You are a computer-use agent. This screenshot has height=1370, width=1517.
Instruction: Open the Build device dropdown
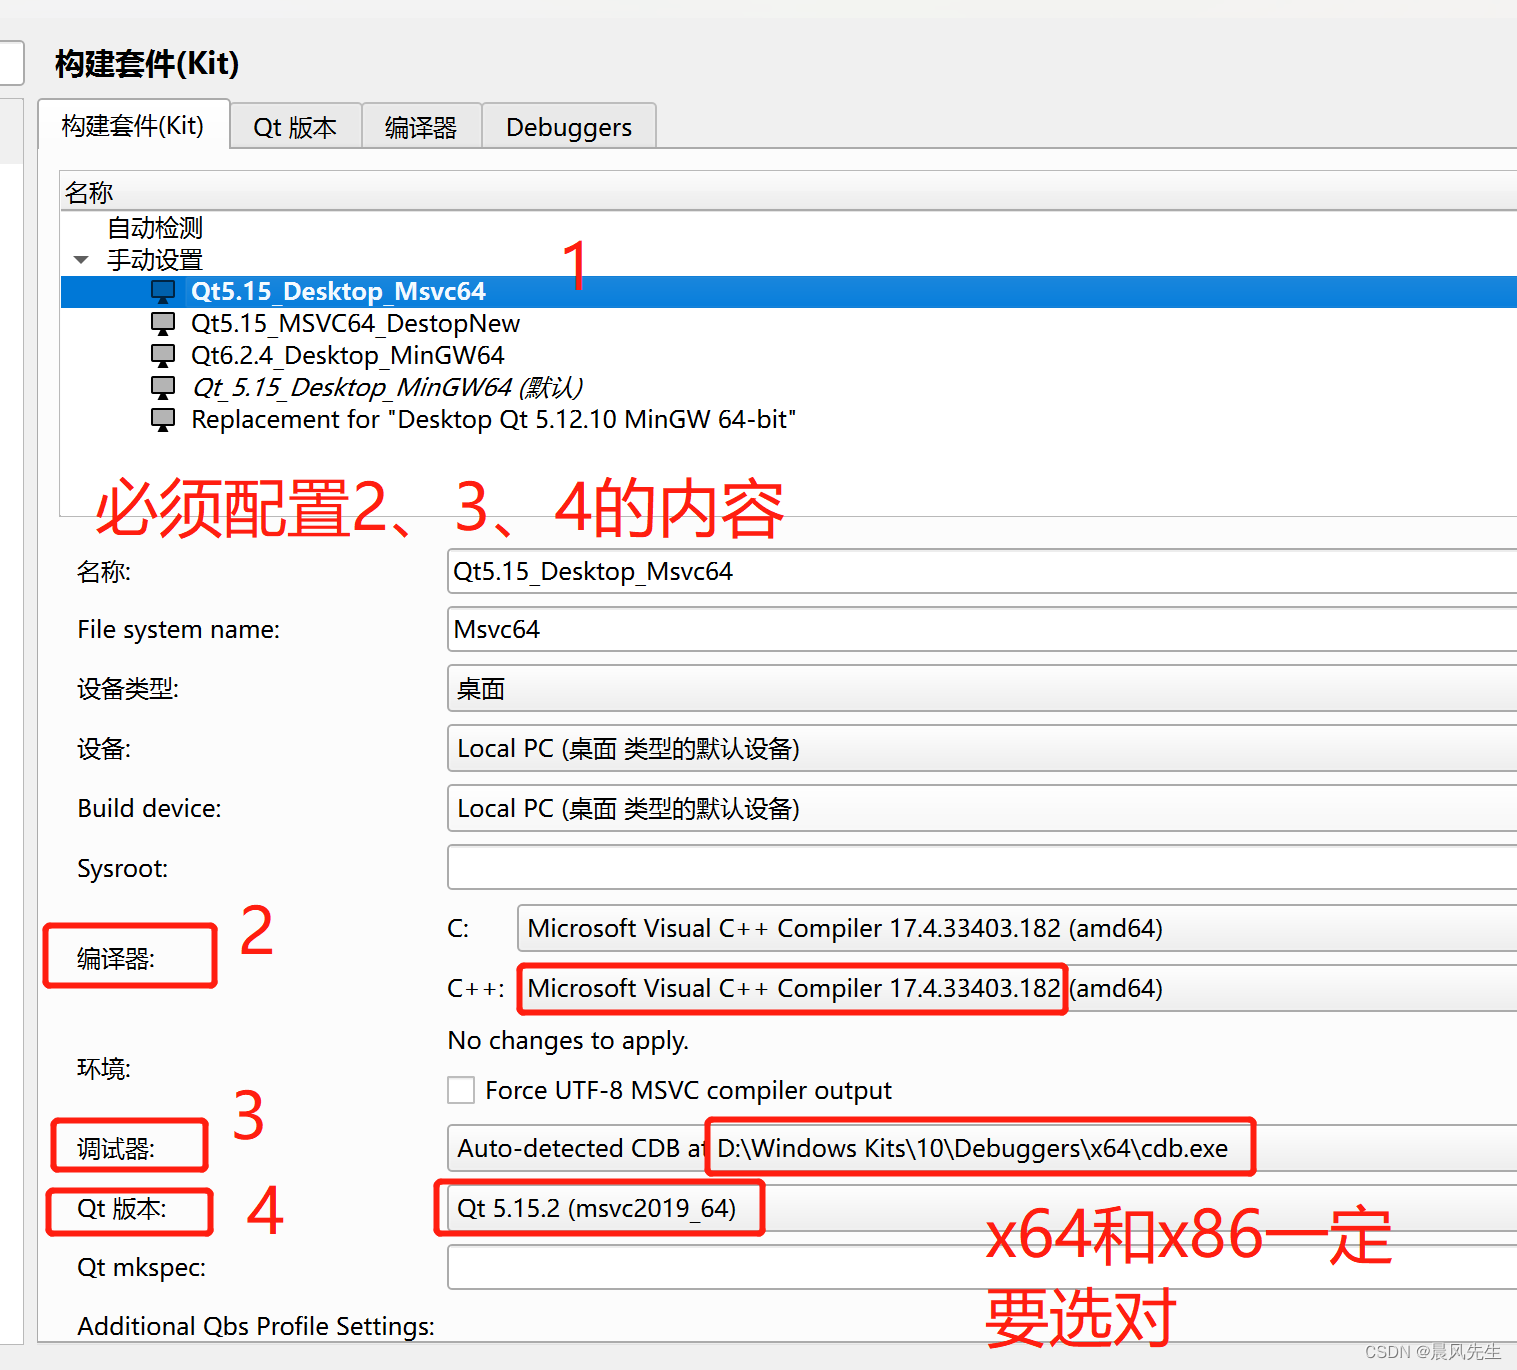pos(982,808)
